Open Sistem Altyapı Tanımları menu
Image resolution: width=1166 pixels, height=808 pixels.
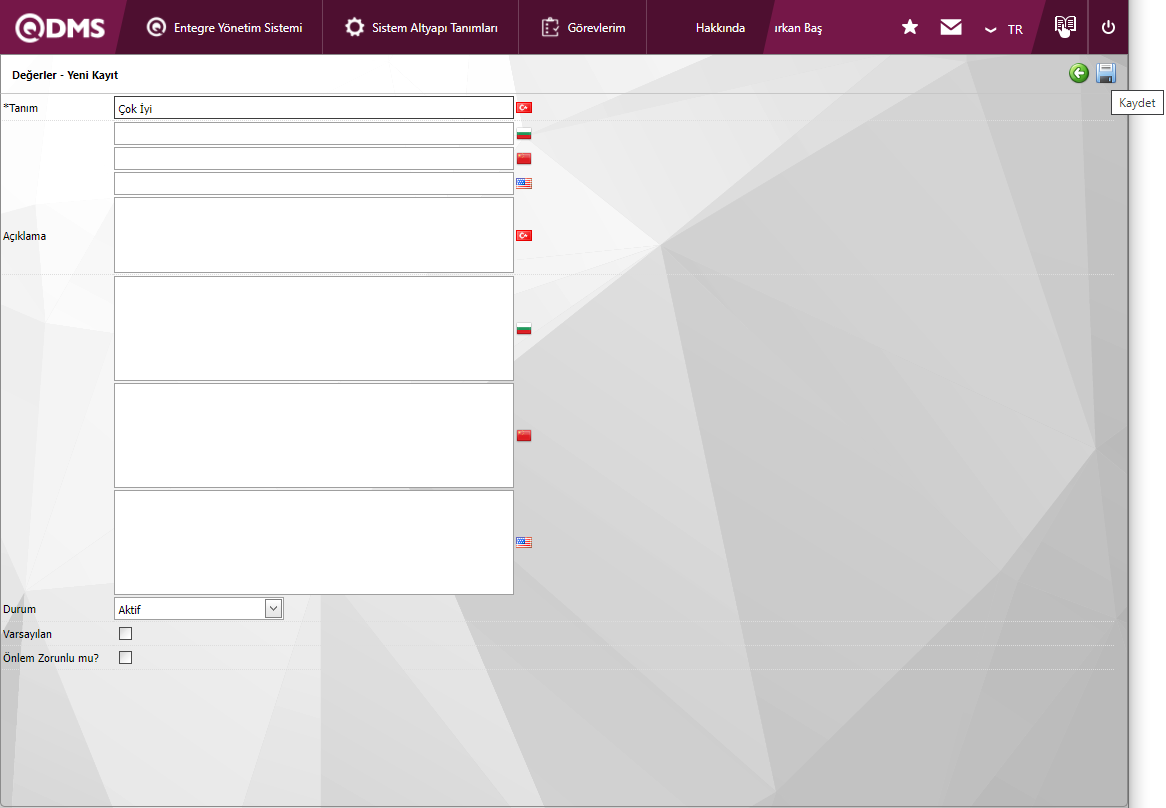421,28
